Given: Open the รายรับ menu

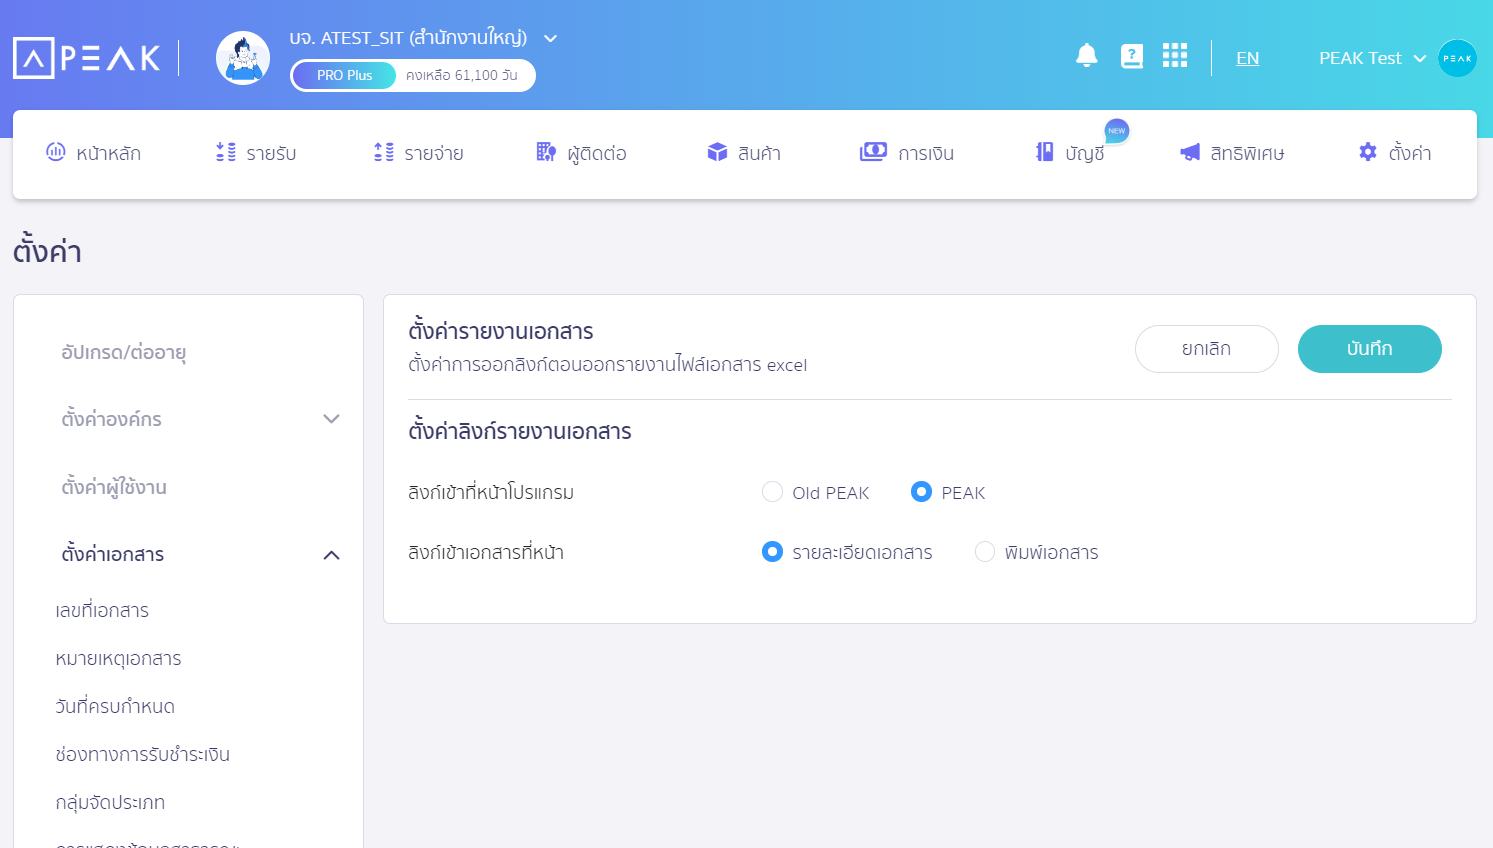Looking at the screenshot, I should pos(256,153).
